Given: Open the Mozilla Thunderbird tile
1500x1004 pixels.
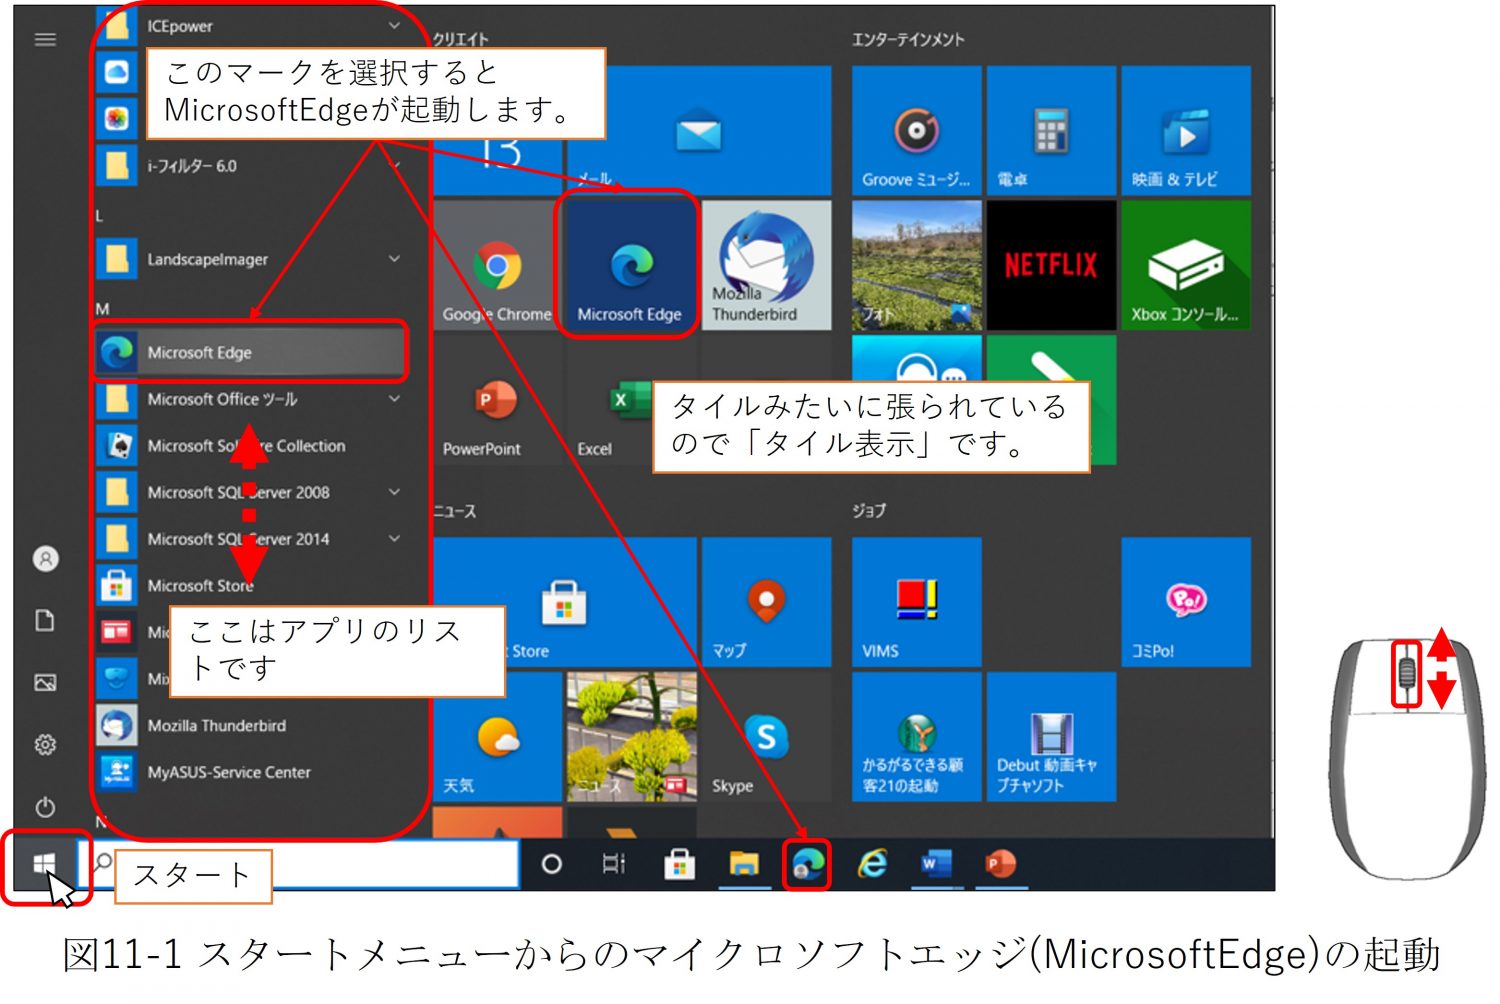Looking at the screenshot, I should tap(766, 265).
